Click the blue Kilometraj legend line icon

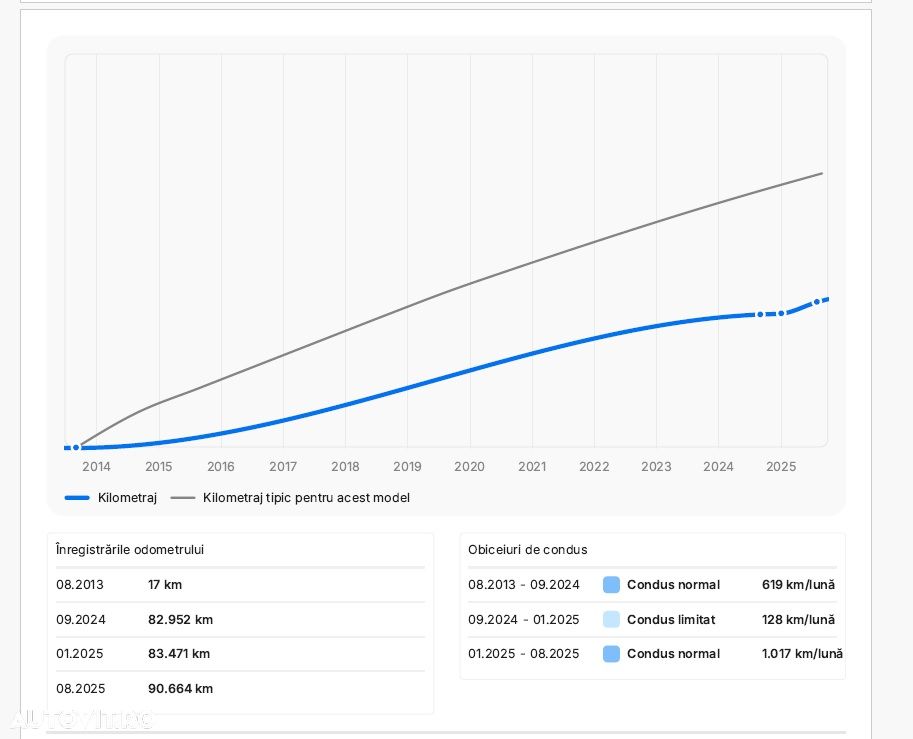[77, 498]
